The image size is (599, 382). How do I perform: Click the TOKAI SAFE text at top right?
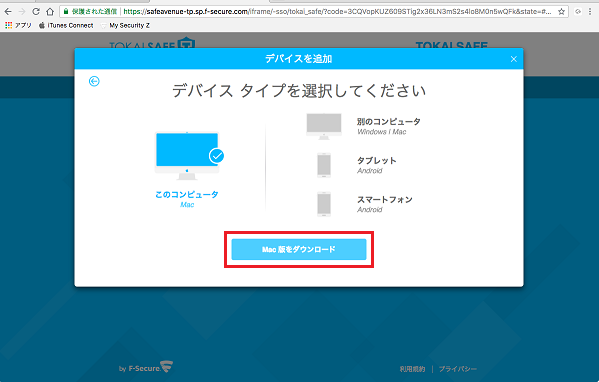click(452, 45)
